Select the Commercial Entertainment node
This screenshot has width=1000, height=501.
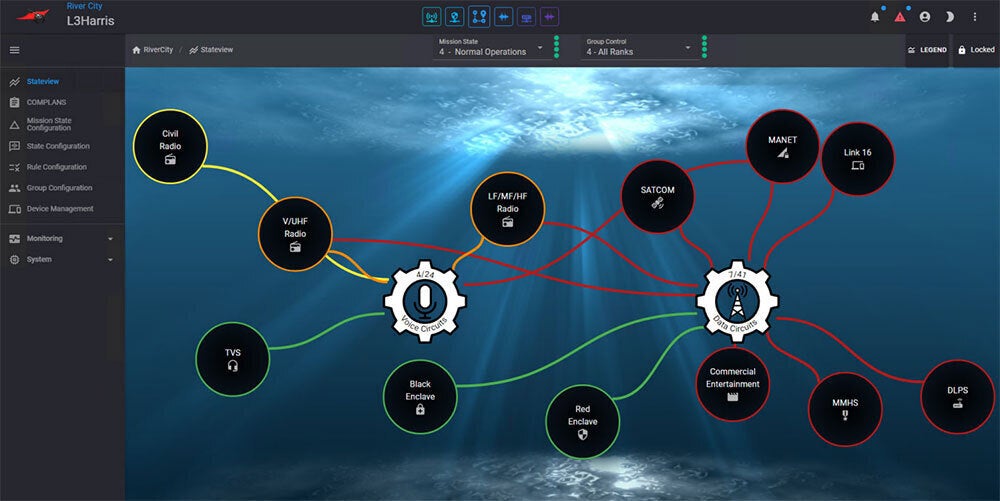click(733, 384)
